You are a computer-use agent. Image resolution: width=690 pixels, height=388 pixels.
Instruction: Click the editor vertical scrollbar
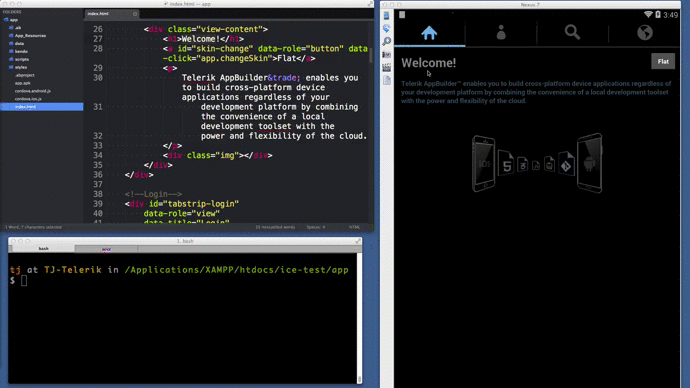[371, 55]
